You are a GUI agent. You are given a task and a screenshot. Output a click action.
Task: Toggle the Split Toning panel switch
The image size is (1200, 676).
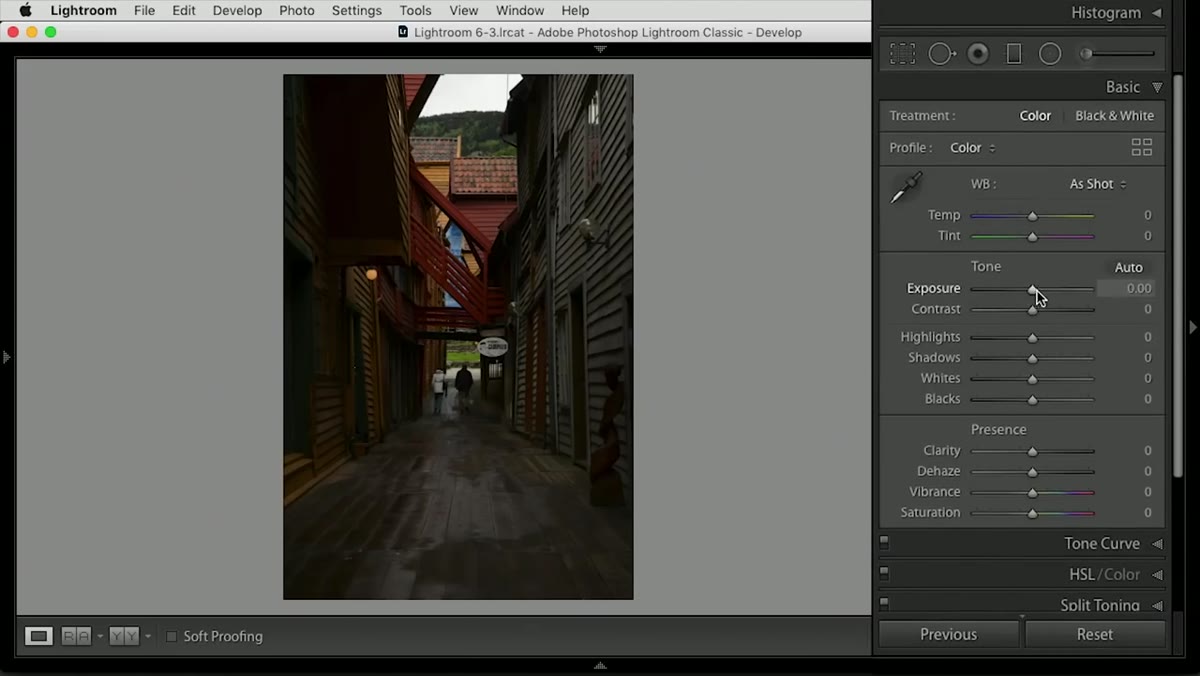coord(884,604)
